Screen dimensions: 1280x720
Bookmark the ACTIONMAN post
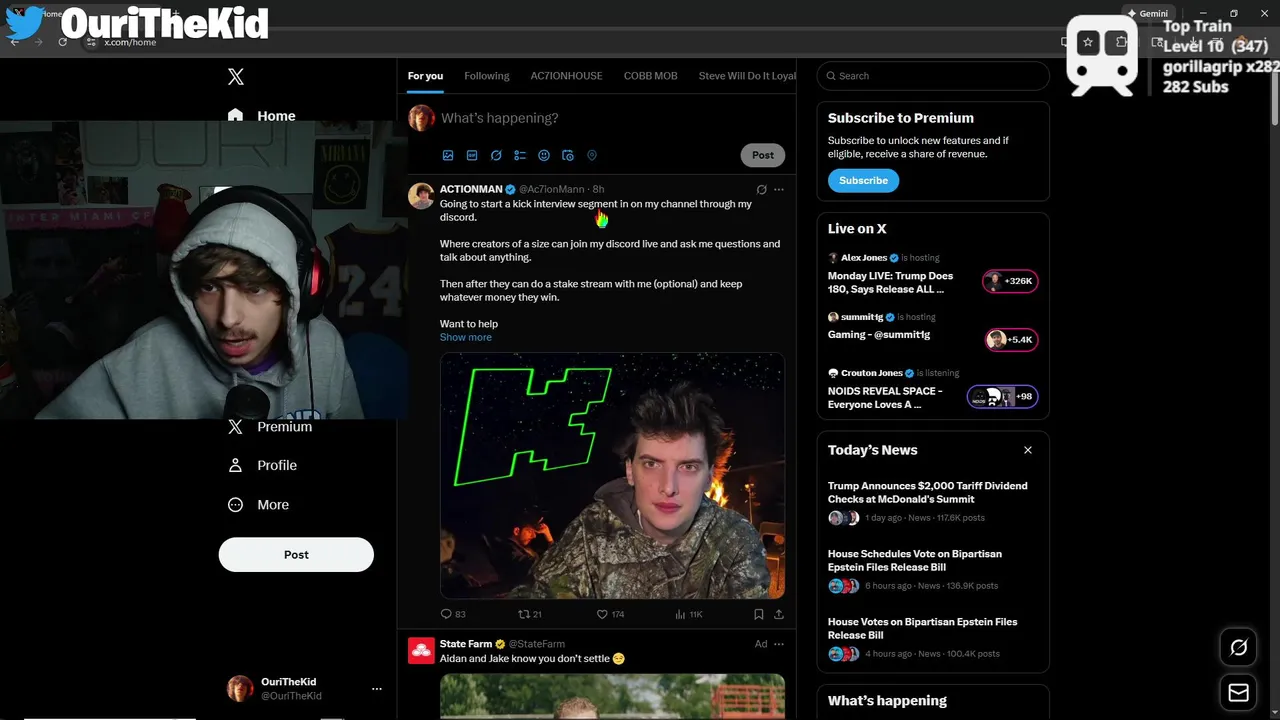[x=759, y=614]
